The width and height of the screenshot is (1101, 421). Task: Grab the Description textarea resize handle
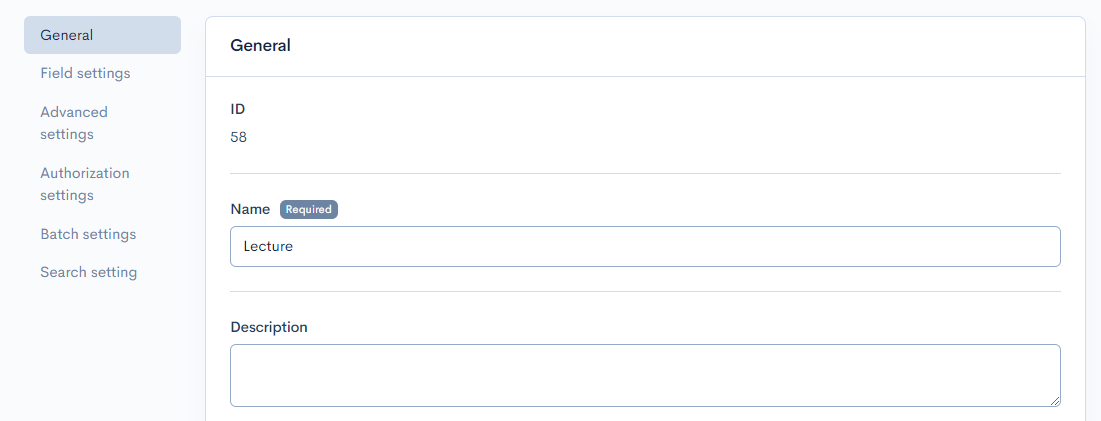[x=1055, y=401]
